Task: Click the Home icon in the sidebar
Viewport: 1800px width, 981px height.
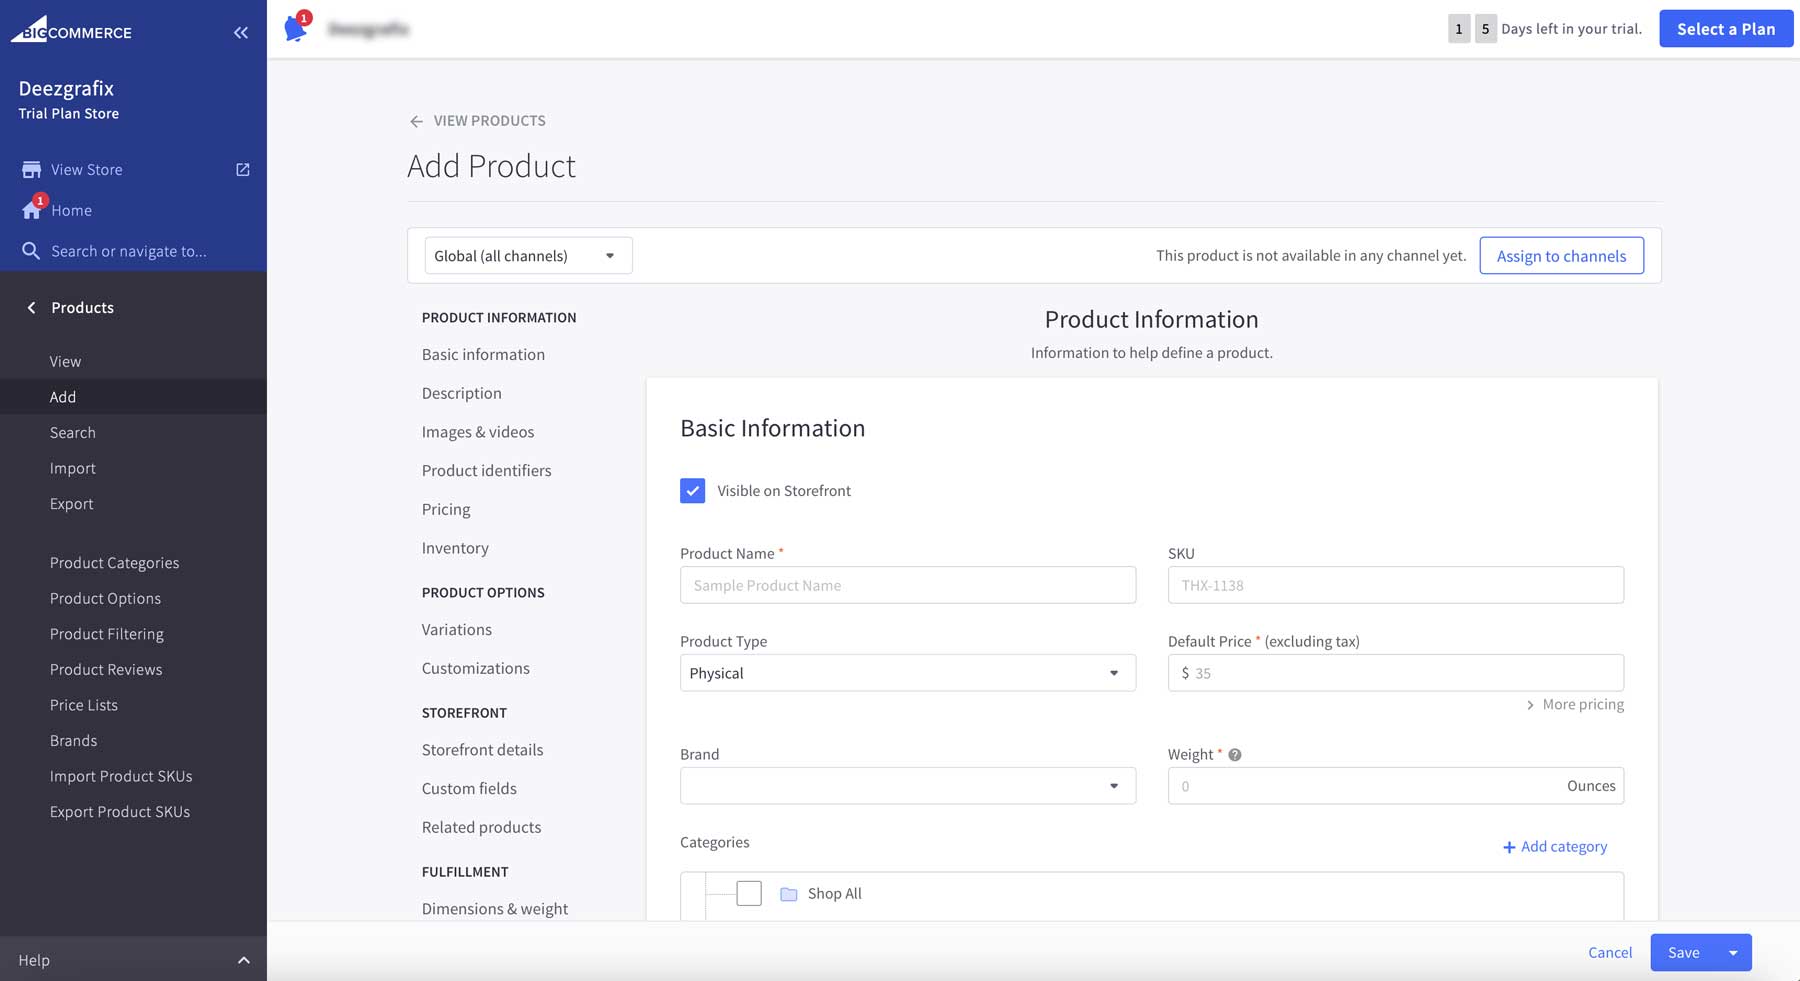Action: [30, 209]
